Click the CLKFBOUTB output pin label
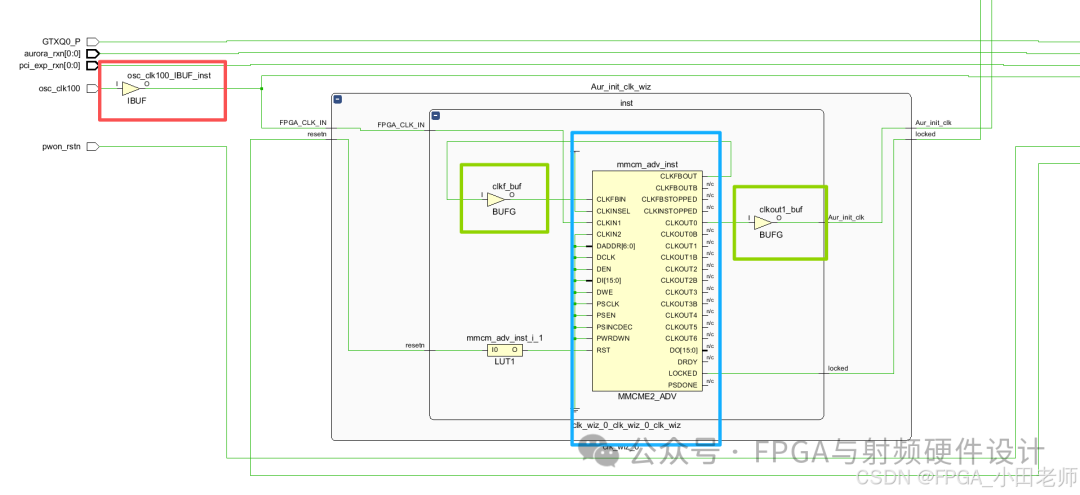 pos(676,188)
